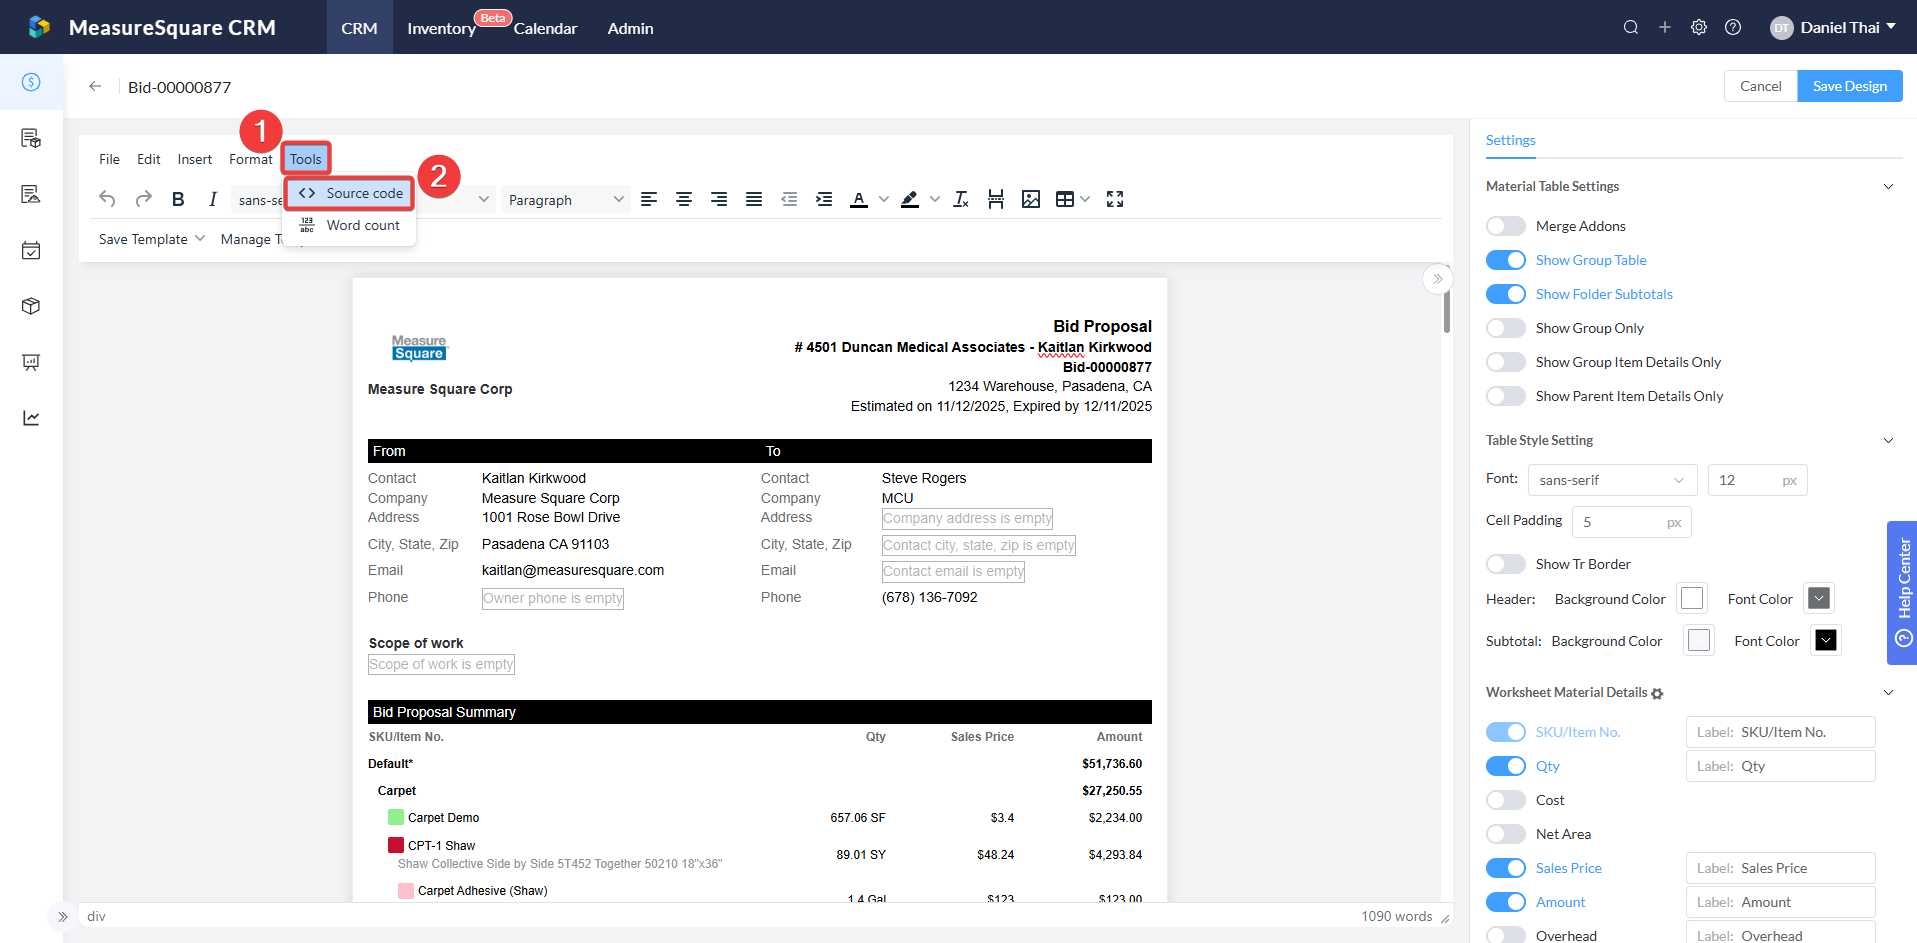
Task: Open the Help Center side tab
Action: [1902, 593]
